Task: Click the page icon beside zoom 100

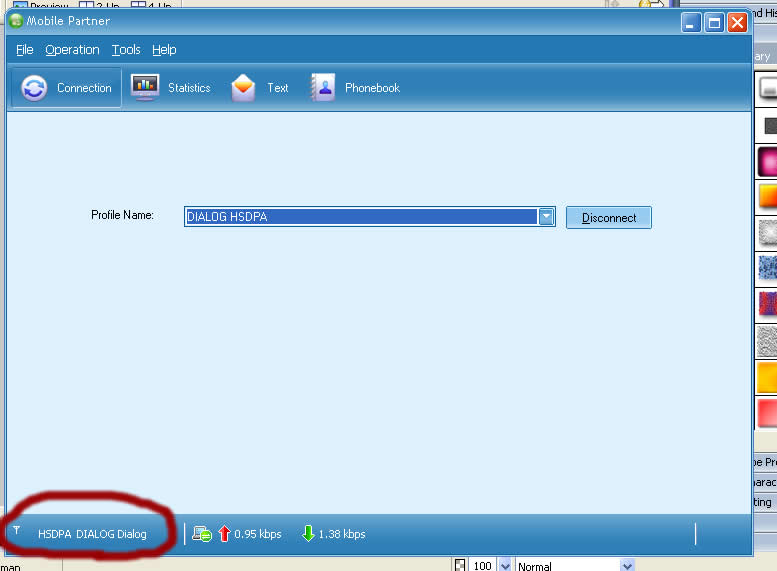Action: click(x=459, y=565)
